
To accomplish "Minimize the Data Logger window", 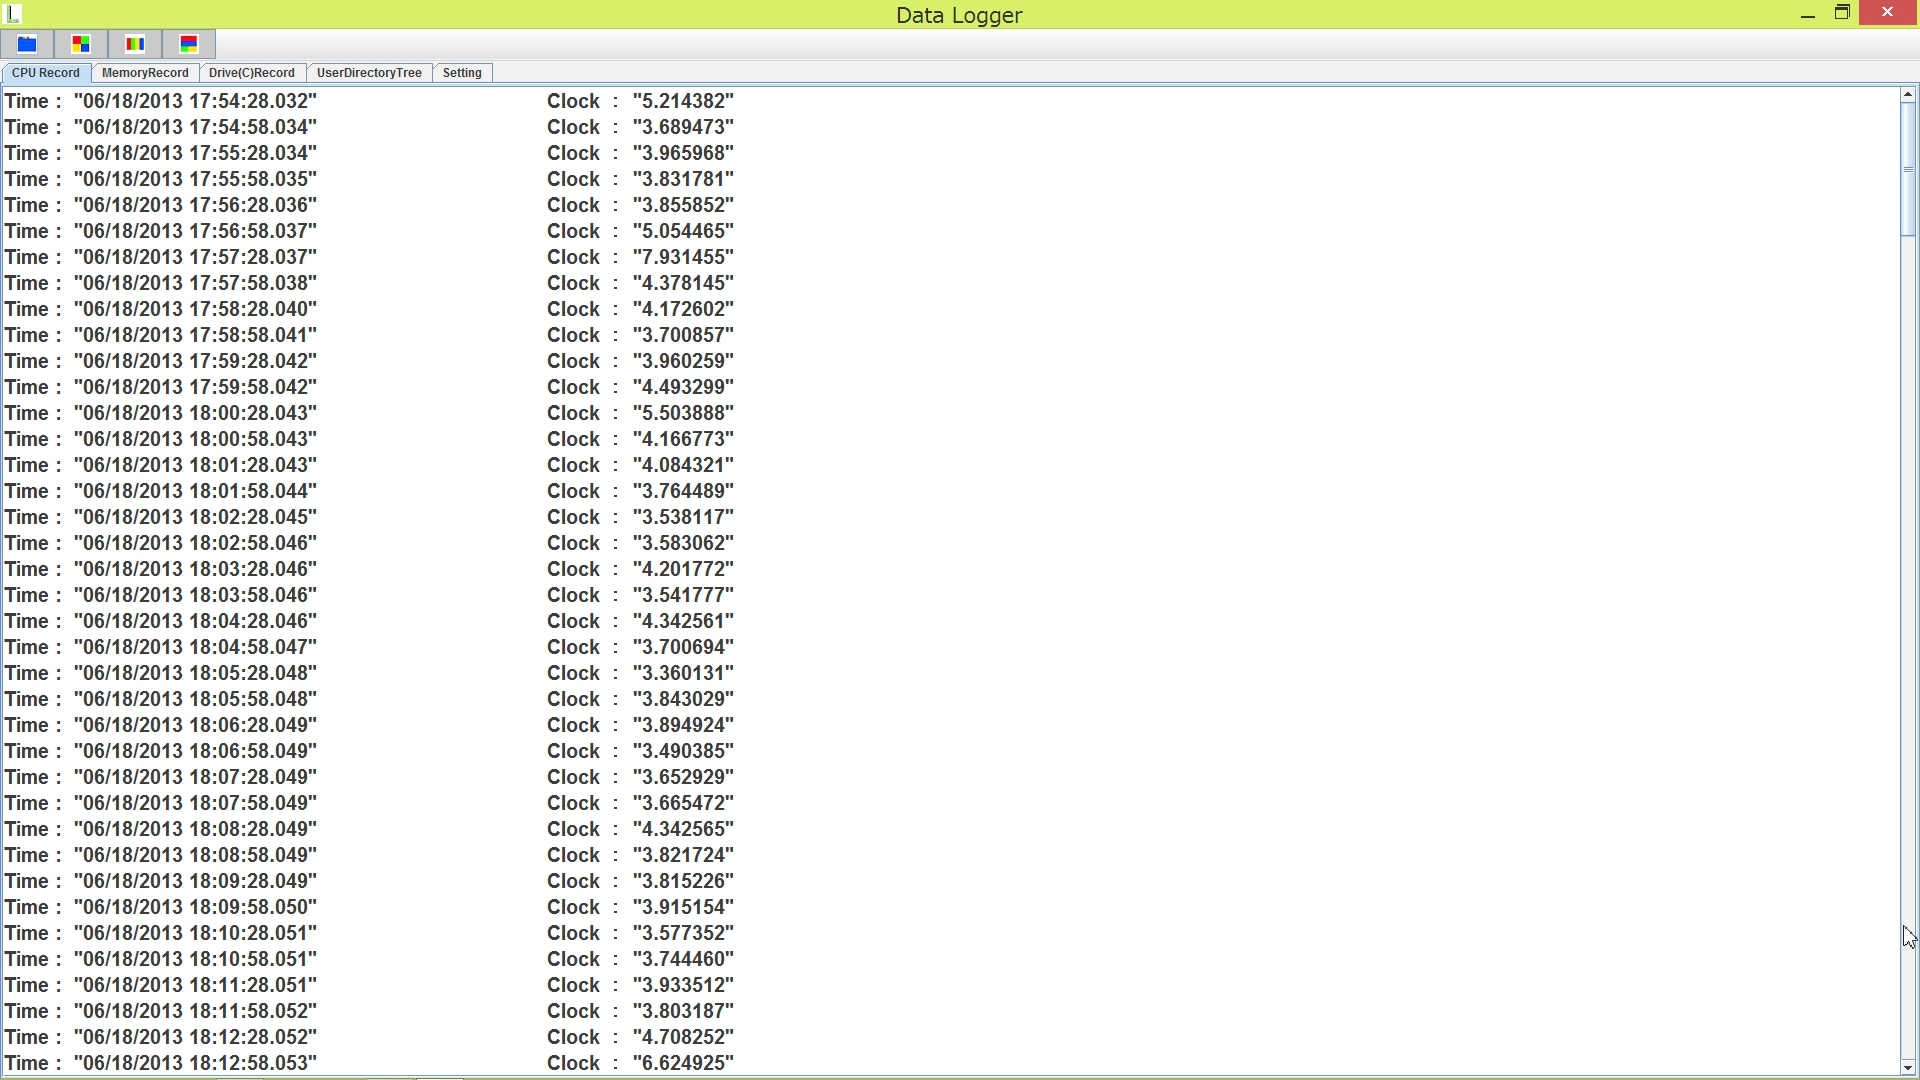I will click(1807, 14).
